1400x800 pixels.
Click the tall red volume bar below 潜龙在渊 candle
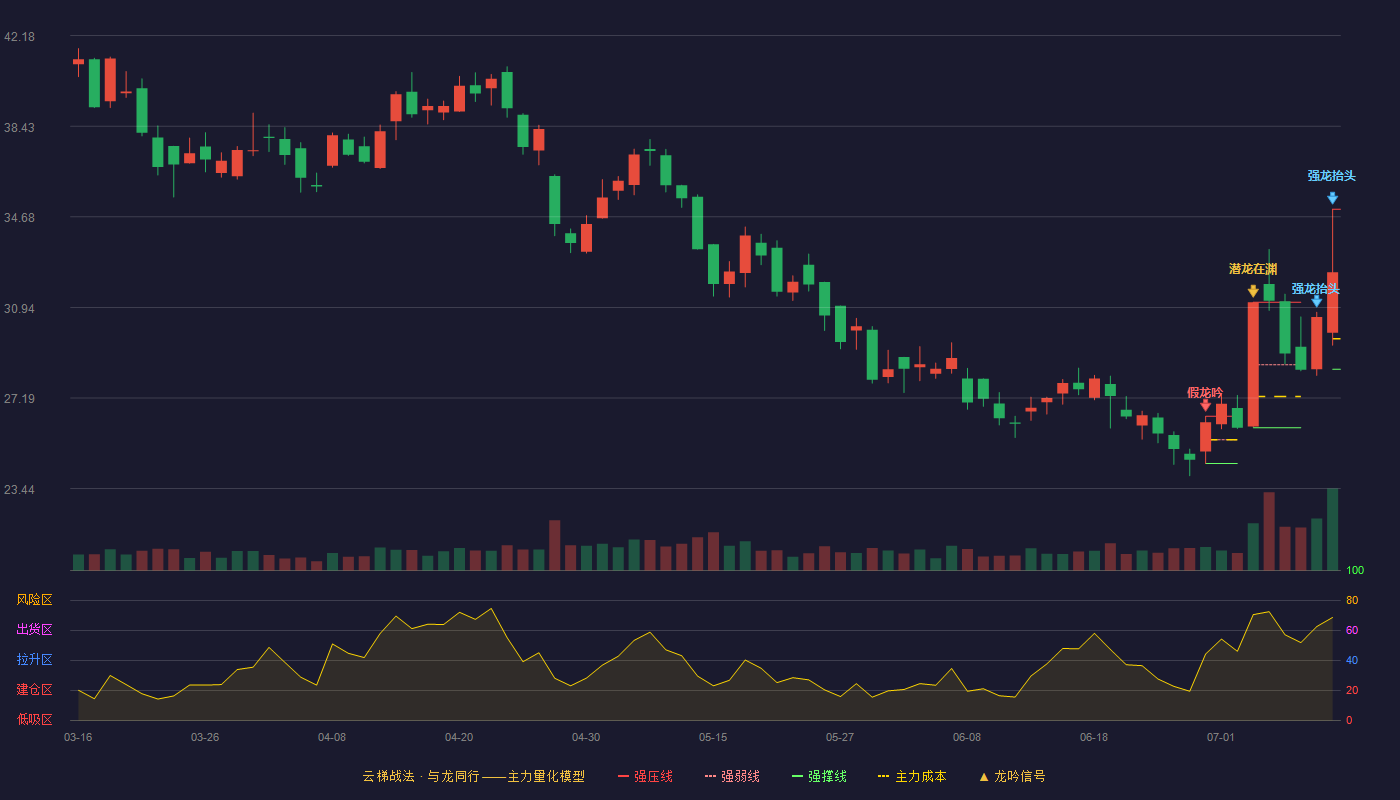(1269, 531)
